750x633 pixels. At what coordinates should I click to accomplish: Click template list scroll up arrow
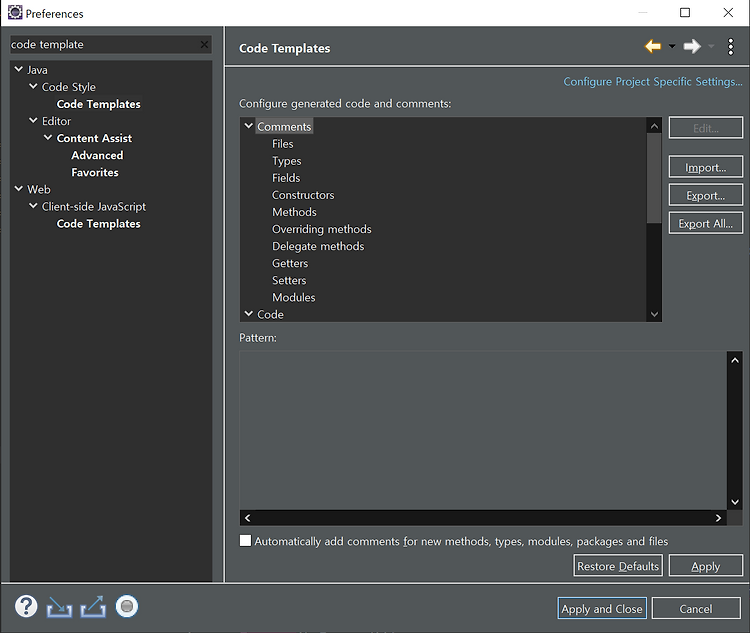[x=654, y=126]
